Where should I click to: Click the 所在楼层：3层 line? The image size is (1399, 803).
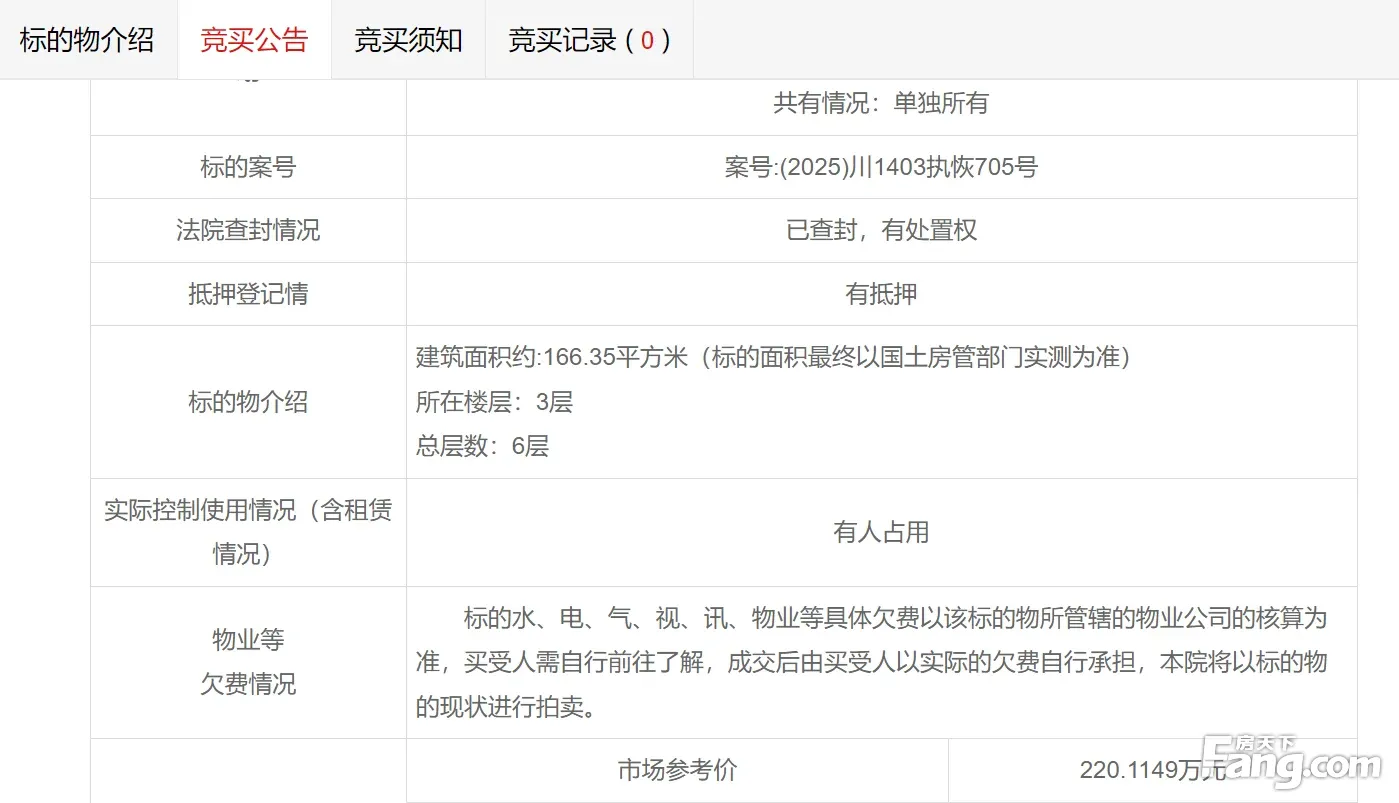click(494, 402)
